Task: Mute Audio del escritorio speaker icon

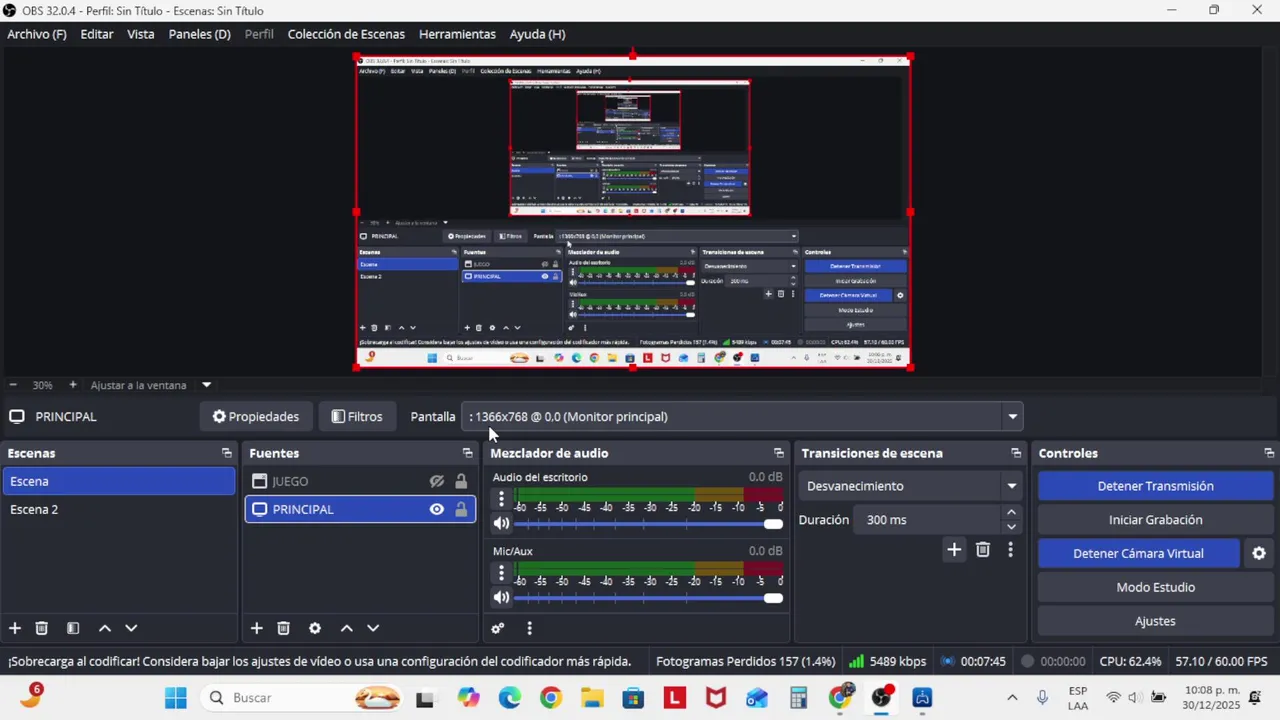Action: coord(501,523)
